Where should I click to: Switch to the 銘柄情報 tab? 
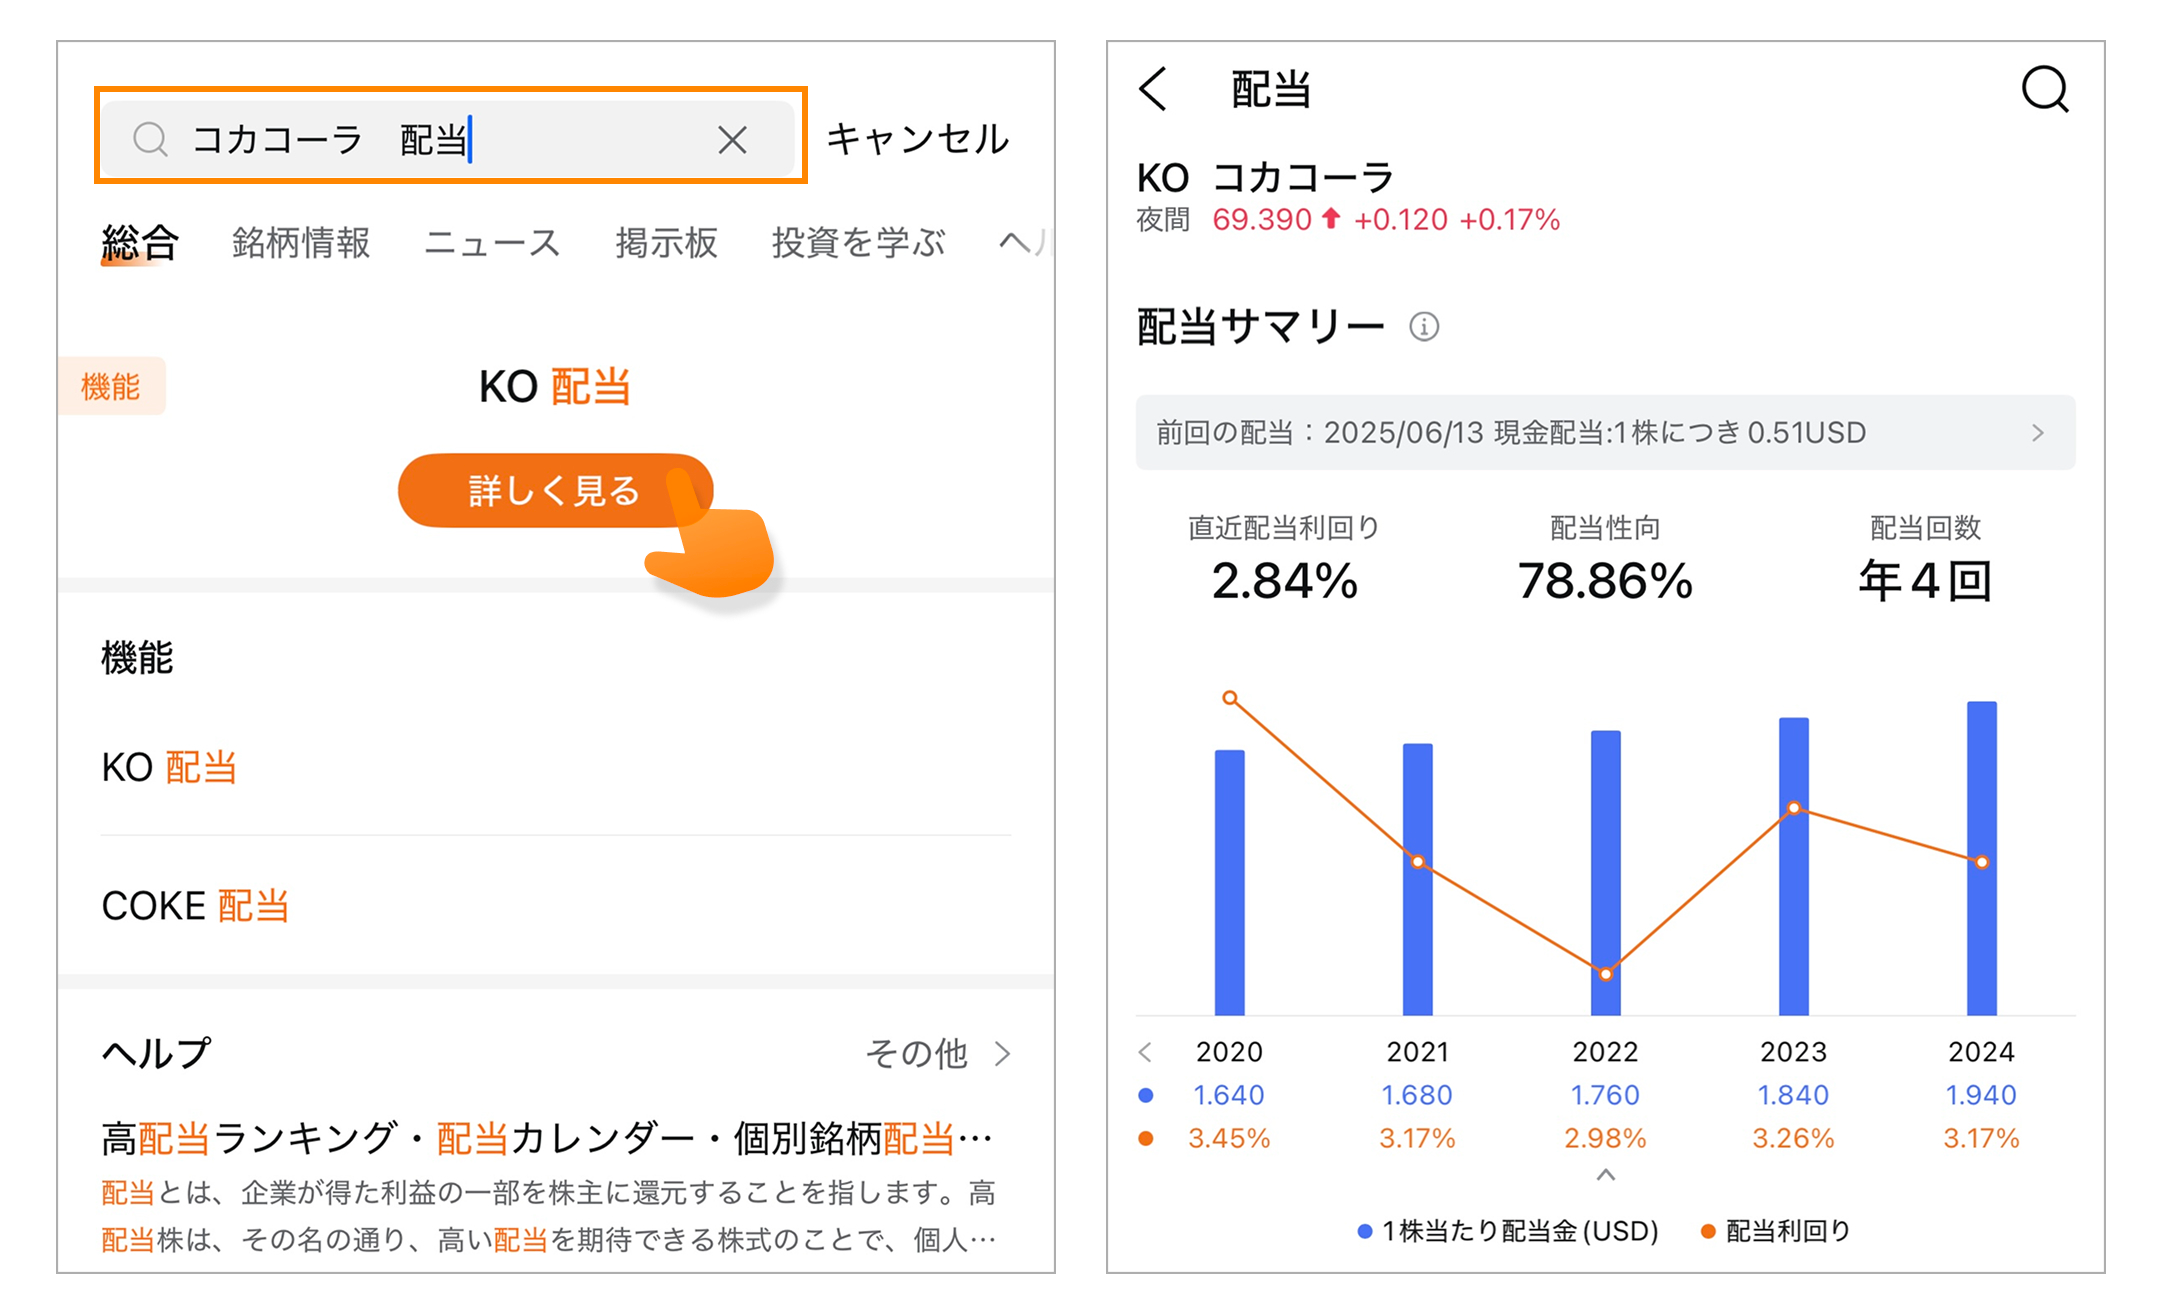point(301,243)
